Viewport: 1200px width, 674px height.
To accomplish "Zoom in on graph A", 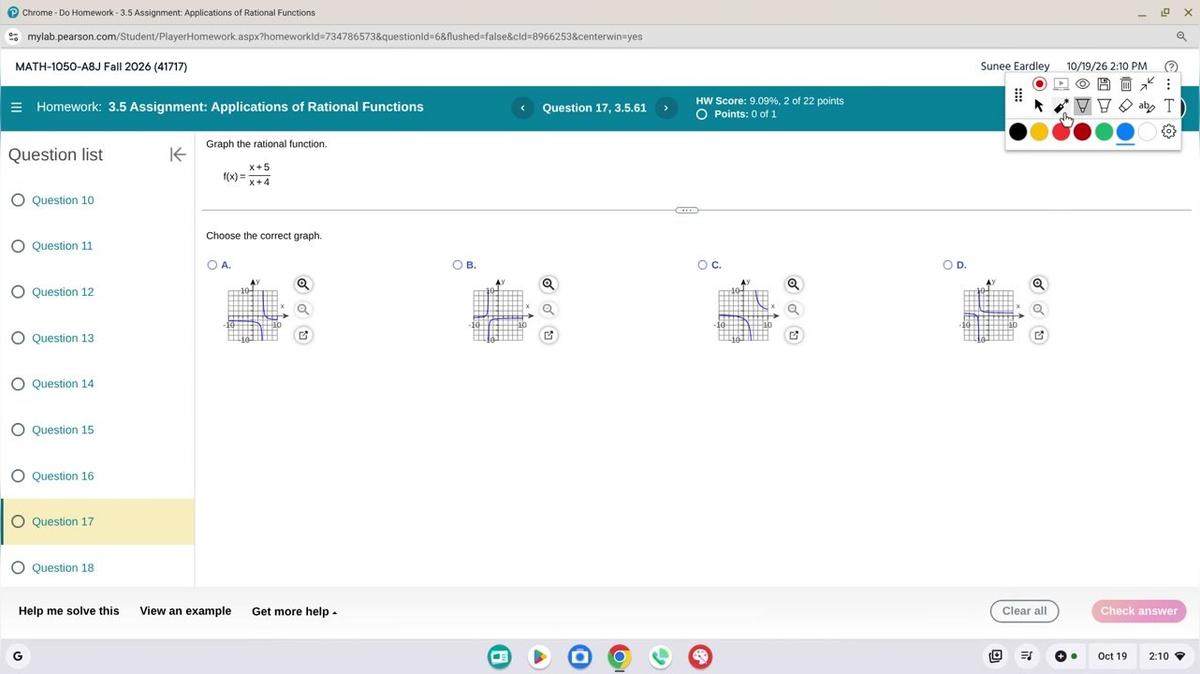I will point(303,284).
